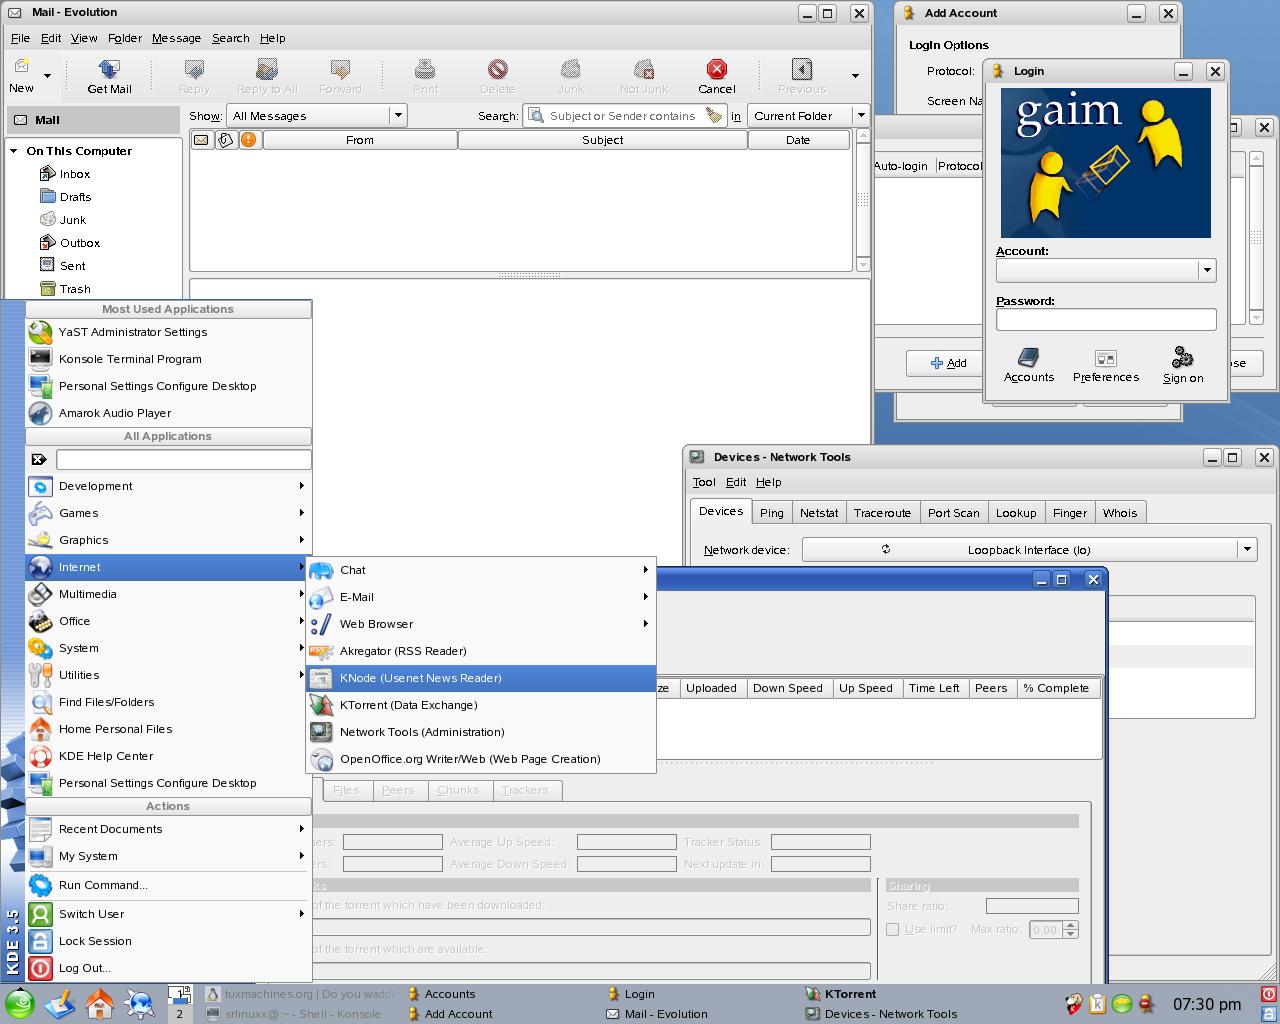Image resolution: width=1280 pixels, height=1024 pixels.
Task: Switch to the Whois tab in Network Tools
Action: 1120,513
